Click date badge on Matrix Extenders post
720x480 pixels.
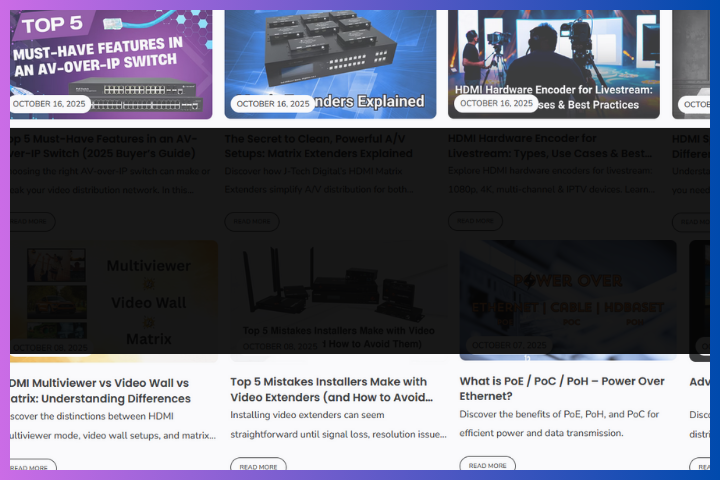273,104
